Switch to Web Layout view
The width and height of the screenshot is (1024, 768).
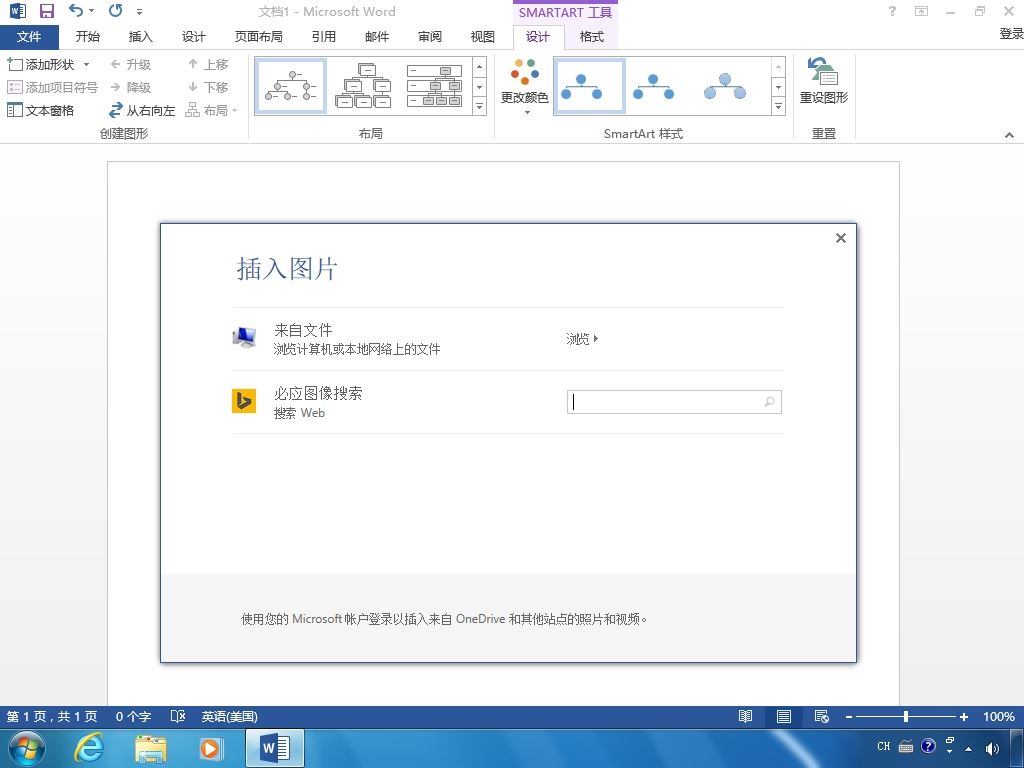(x=822, y=717)
